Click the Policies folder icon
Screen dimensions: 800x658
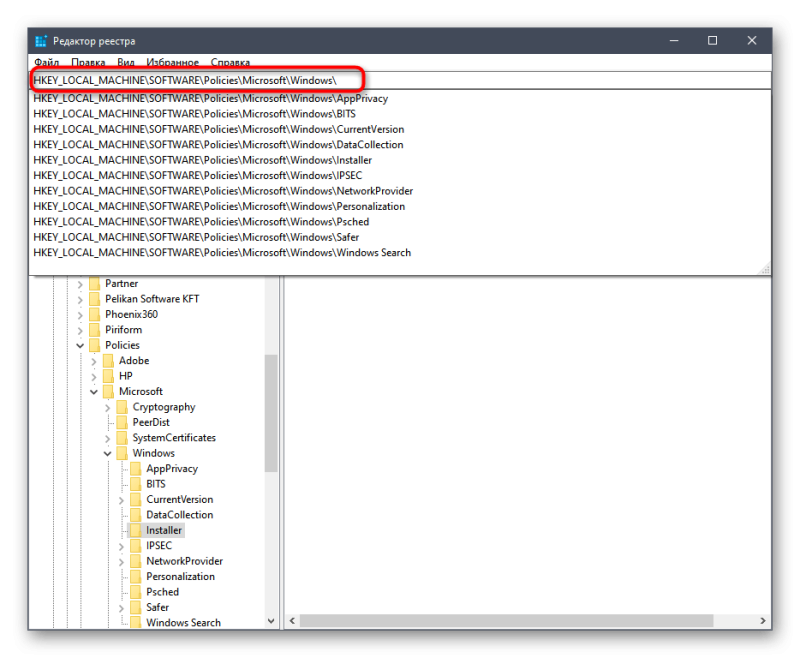(94, 345)
